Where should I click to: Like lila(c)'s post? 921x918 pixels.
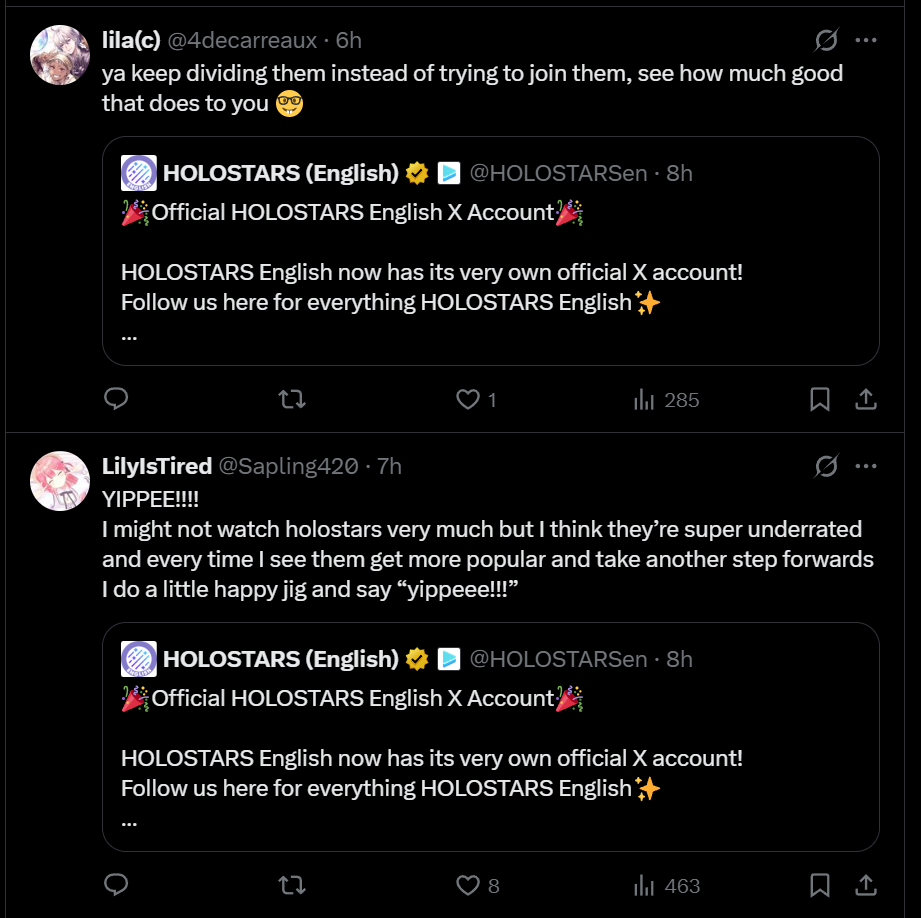tap(467, 400)
